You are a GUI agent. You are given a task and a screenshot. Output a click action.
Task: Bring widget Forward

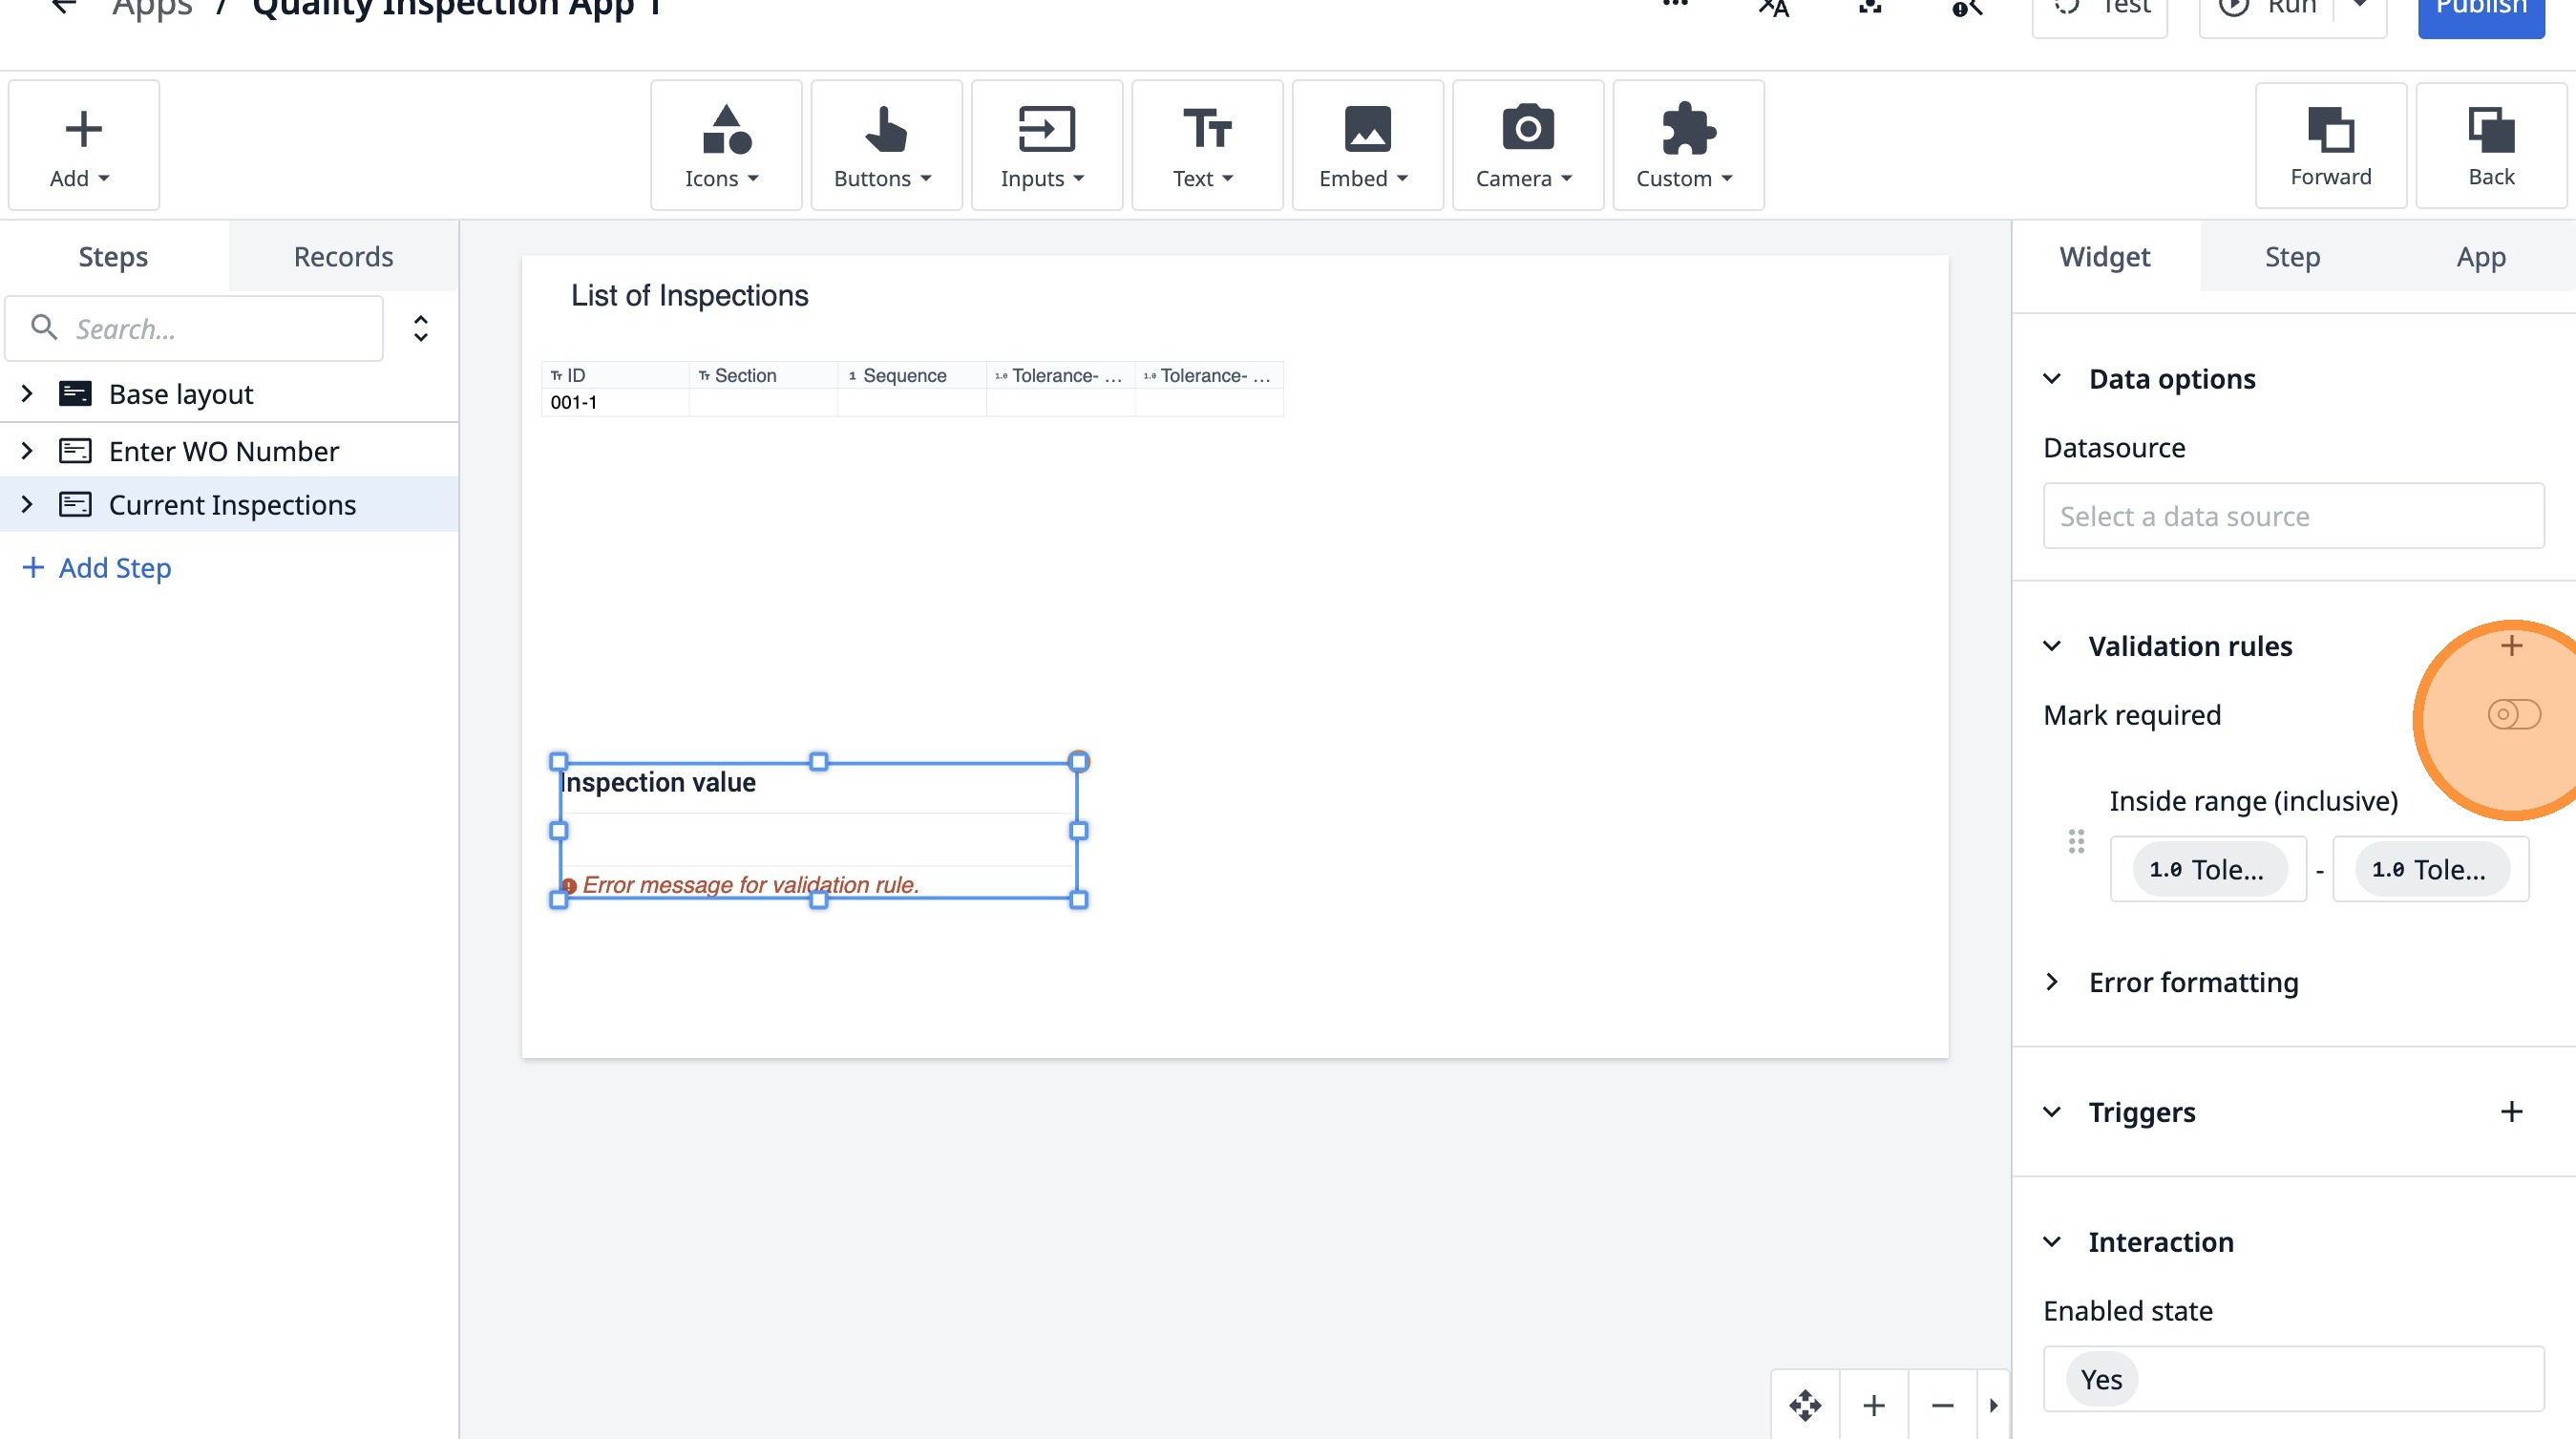click(2329, 146)
